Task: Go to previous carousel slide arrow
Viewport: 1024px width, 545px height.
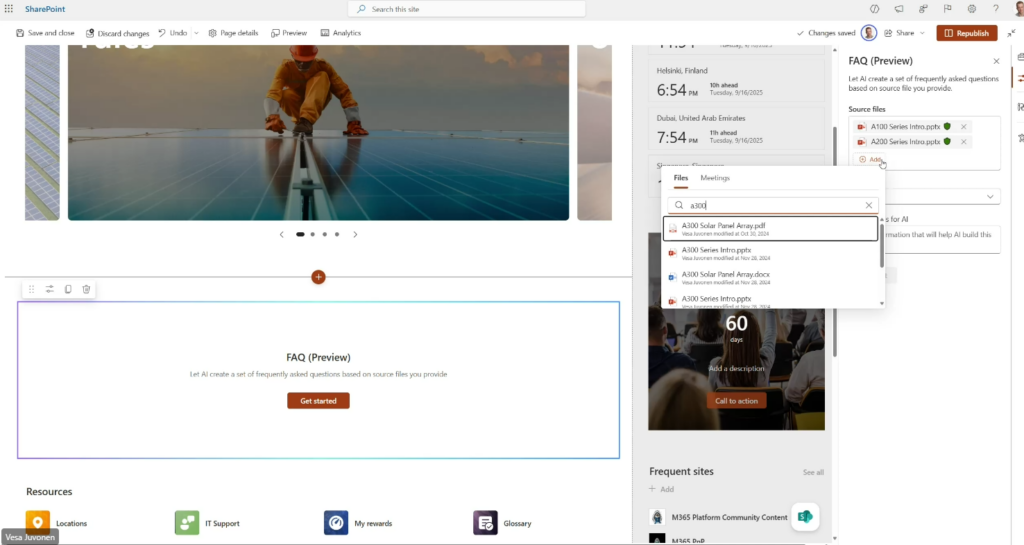Action: pos(281,234)
